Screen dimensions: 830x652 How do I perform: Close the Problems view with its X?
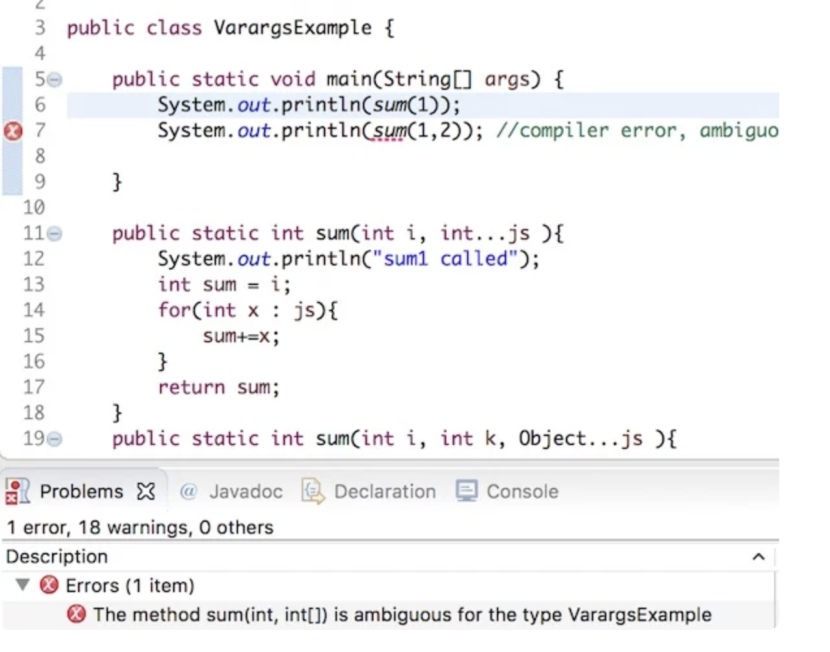click(x=146, y=491)
